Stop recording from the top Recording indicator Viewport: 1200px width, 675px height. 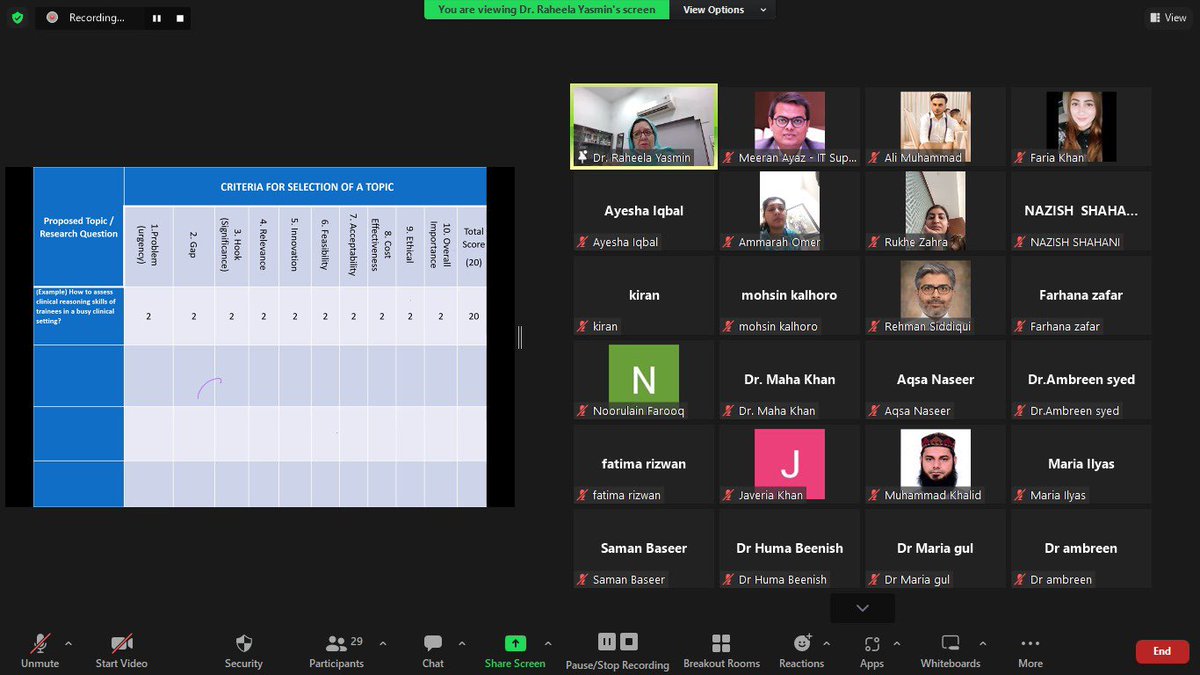pyautogui.click(x=180, y=18)
